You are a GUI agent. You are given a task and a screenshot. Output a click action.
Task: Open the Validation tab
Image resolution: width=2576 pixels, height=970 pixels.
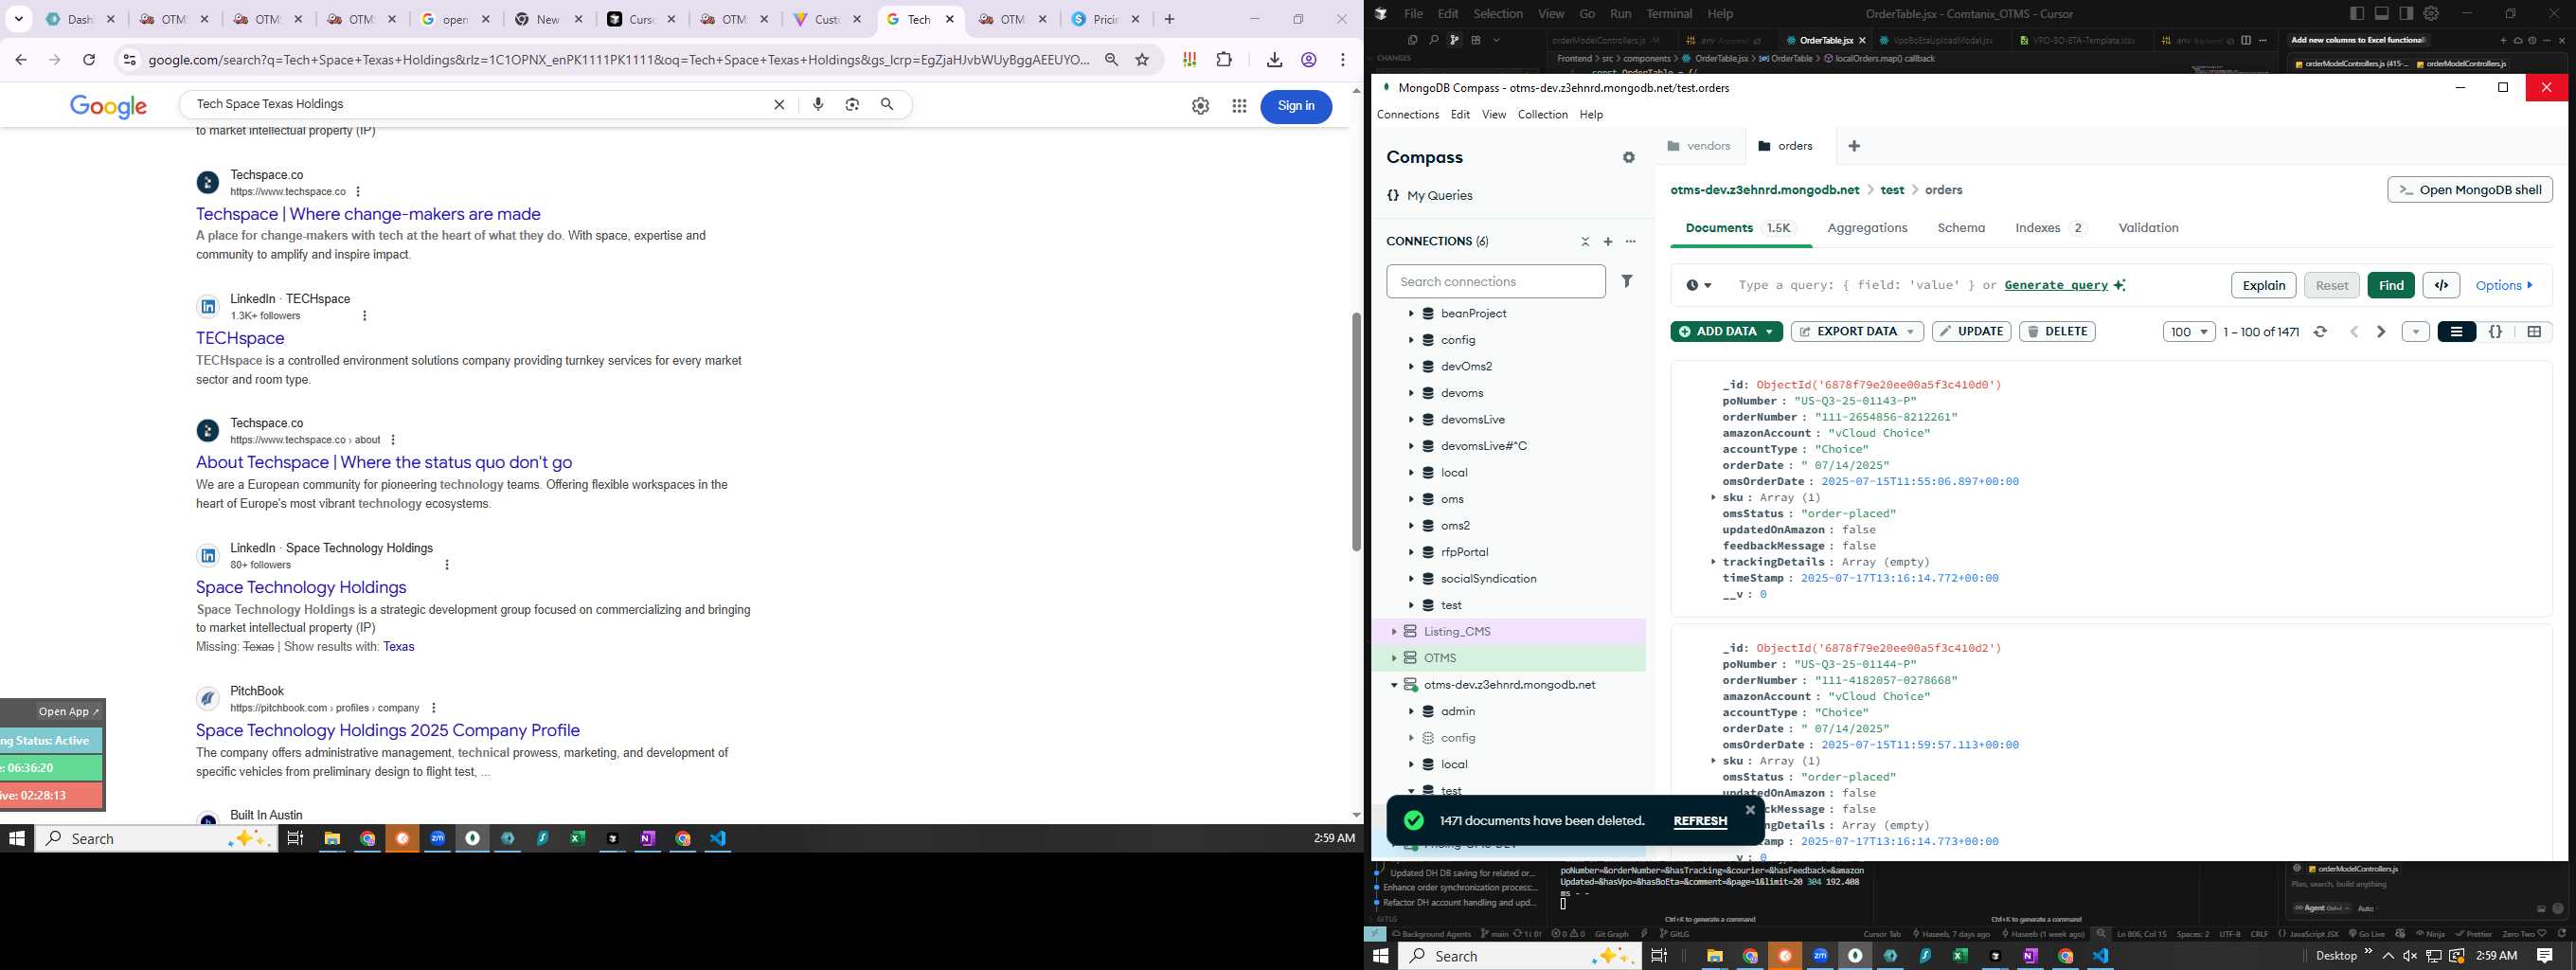click(x=2148, y=228)
